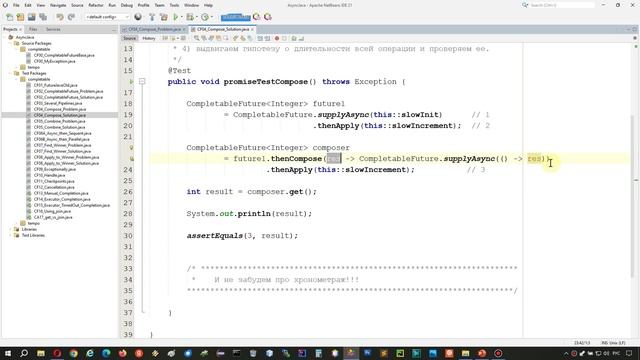Click the Open Project icon in the main toolbar
Image resolution: width=640 pixels, height=360 pixels.
31,17
